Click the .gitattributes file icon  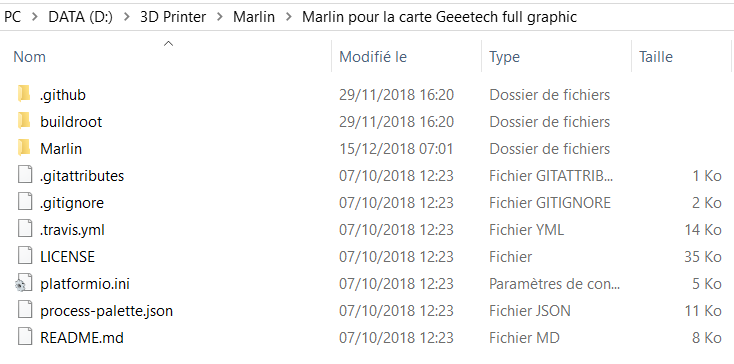tap(24, 176)
